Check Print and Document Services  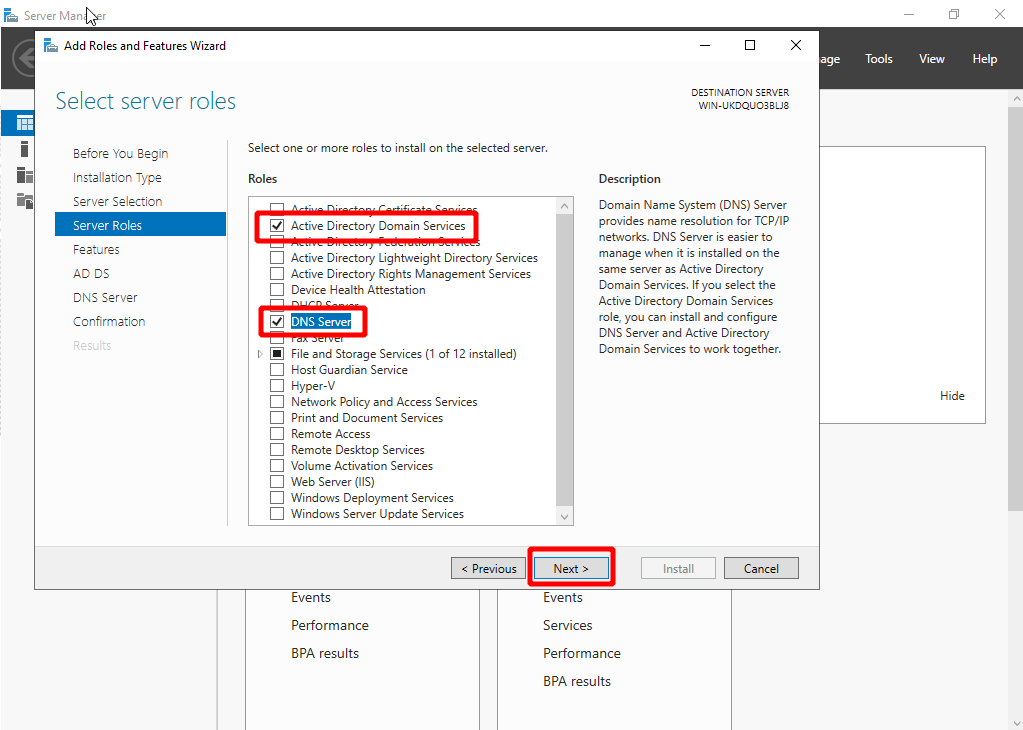(x=277, y=418)
